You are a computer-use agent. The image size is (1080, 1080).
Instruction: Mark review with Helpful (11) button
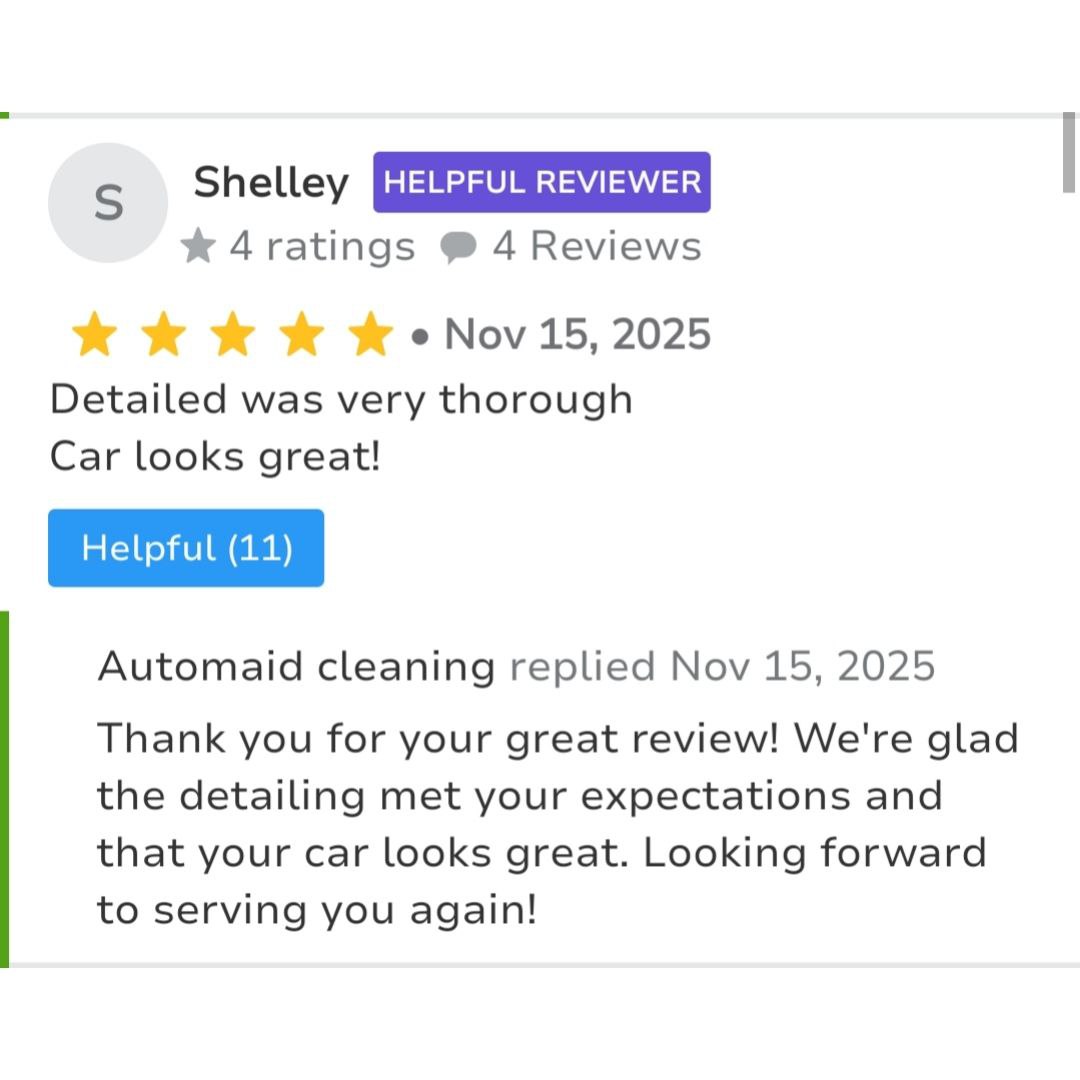186,548
